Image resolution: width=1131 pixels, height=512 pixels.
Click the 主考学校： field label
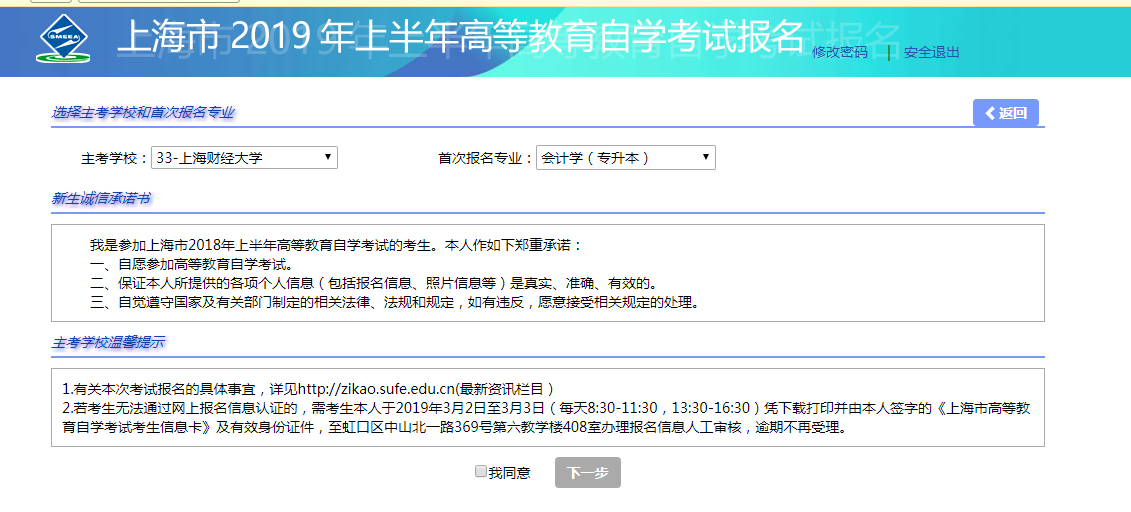pos(114,158)
